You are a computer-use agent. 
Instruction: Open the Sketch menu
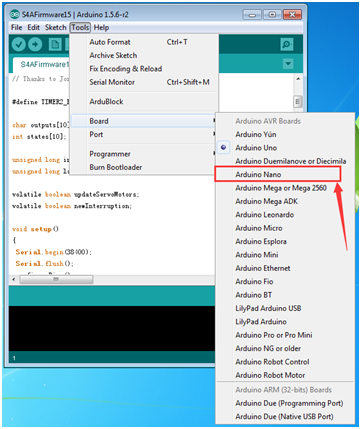coord(56,28)
